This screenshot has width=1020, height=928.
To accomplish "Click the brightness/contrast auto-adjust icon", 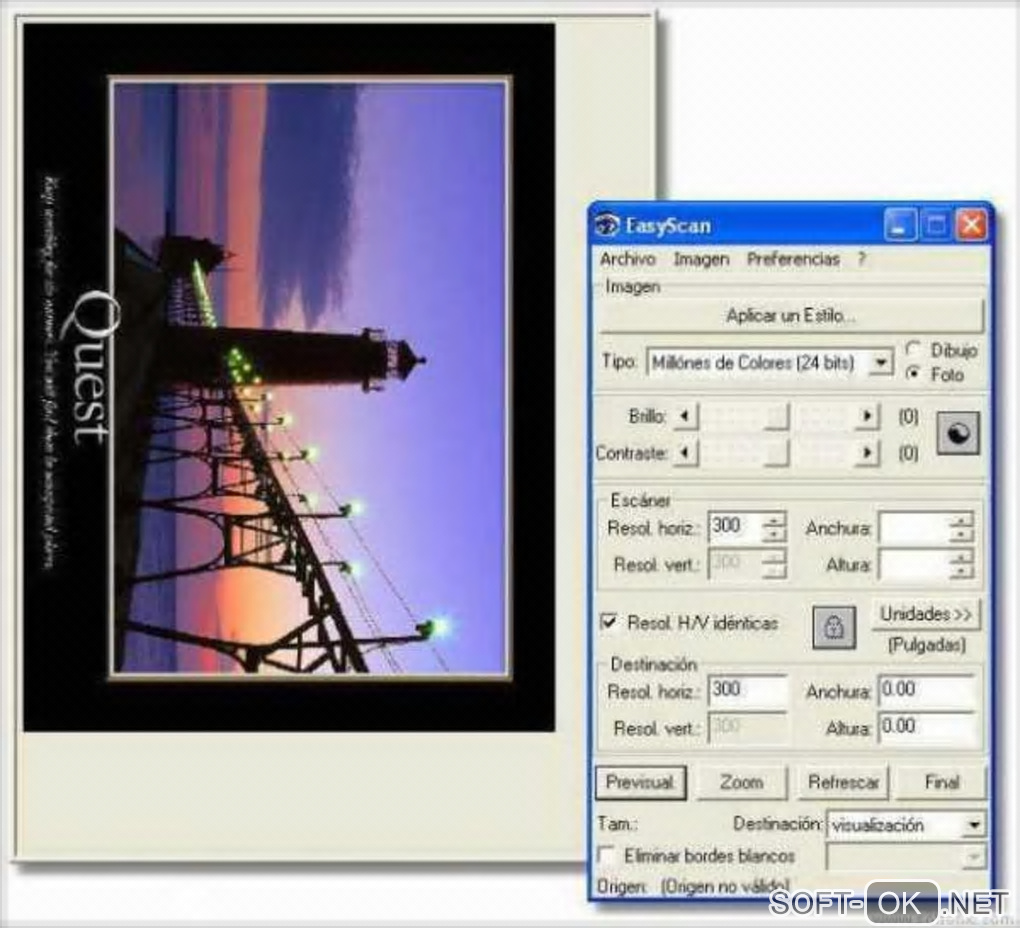I will [x=958, y=433].
